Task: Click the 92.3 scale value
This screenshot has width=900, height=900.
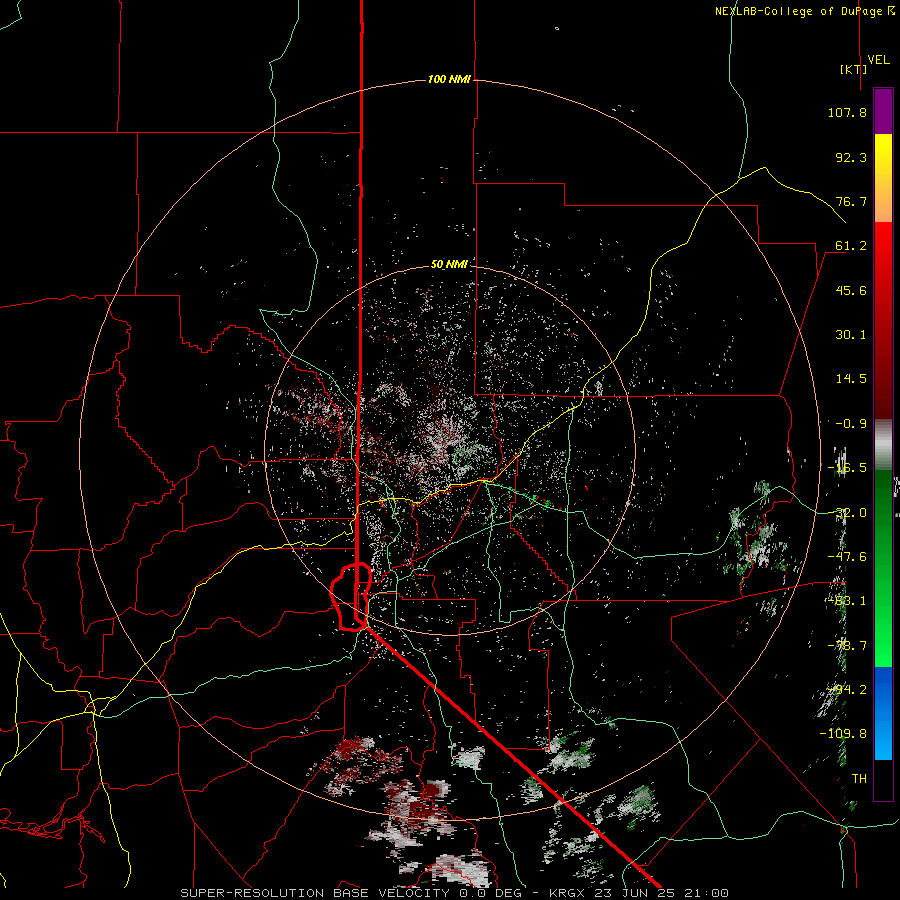Action: (851, 157)
